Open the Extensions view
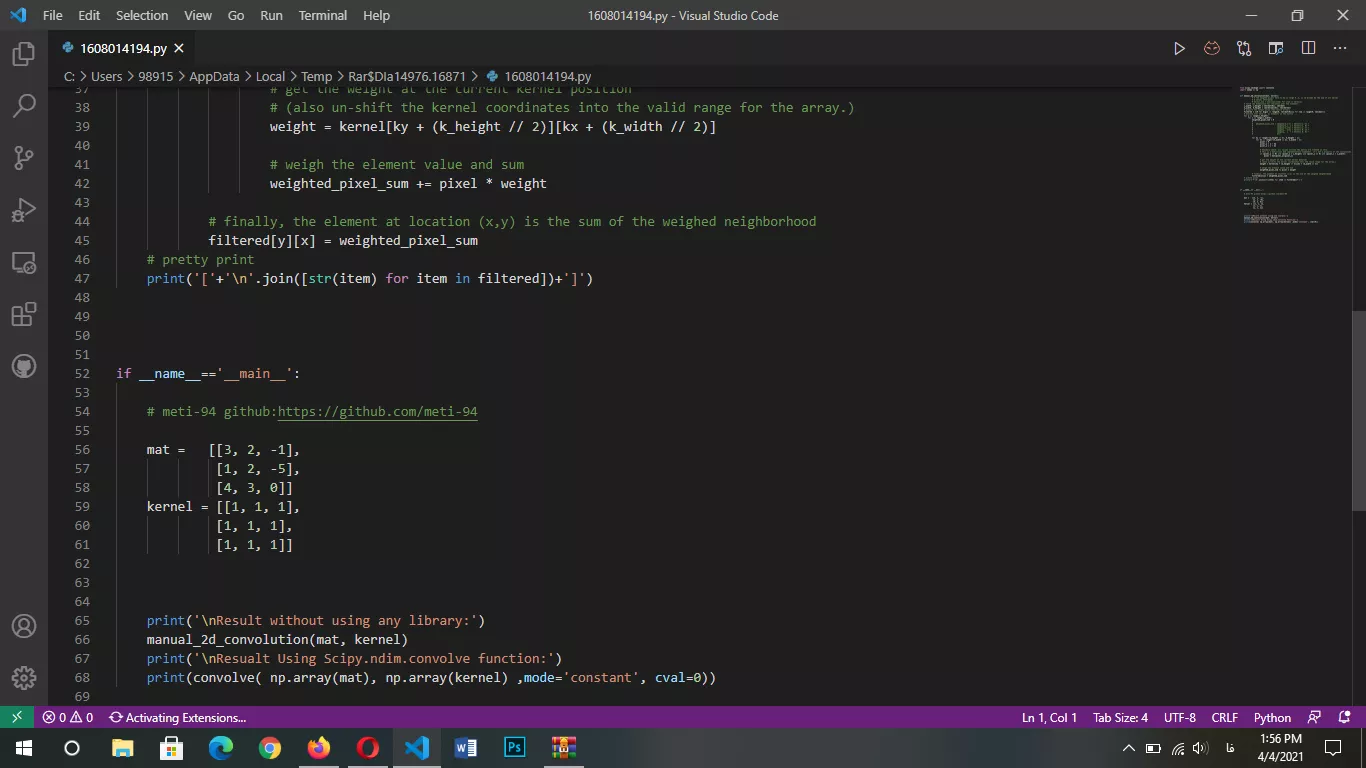Viewport: 1366px width, 768px height. [x=24, y=315]
